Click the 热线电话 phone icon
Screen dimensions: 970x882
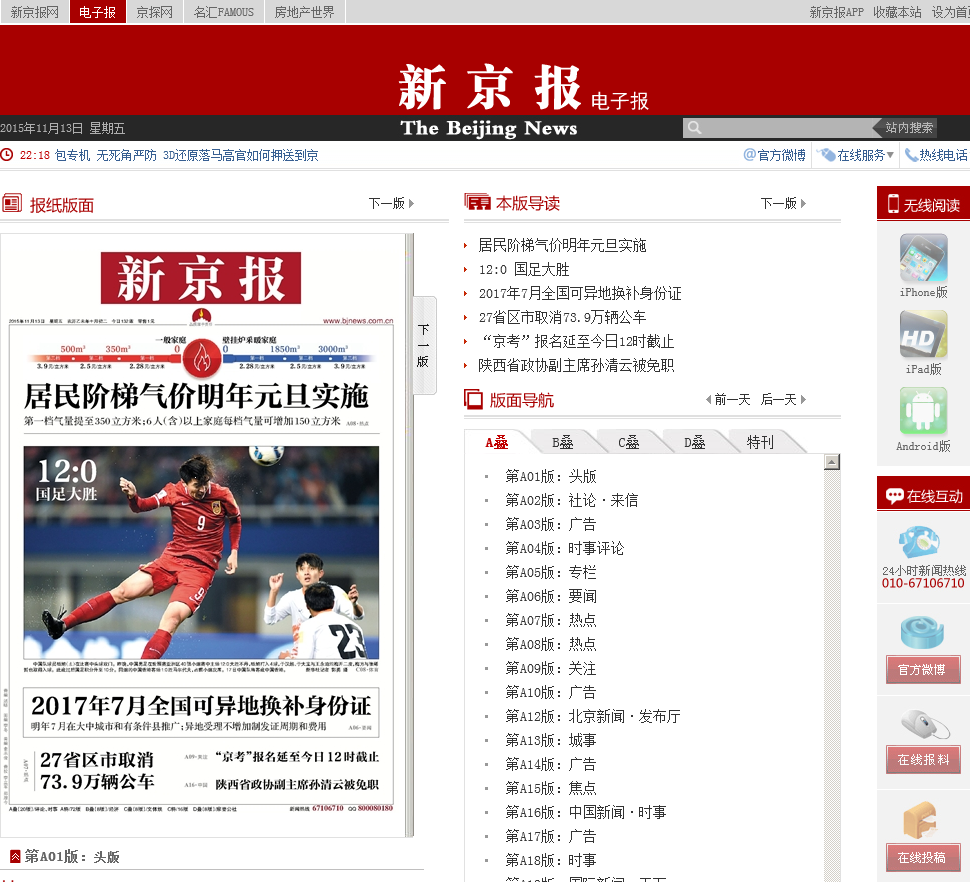tap(911, 155)
